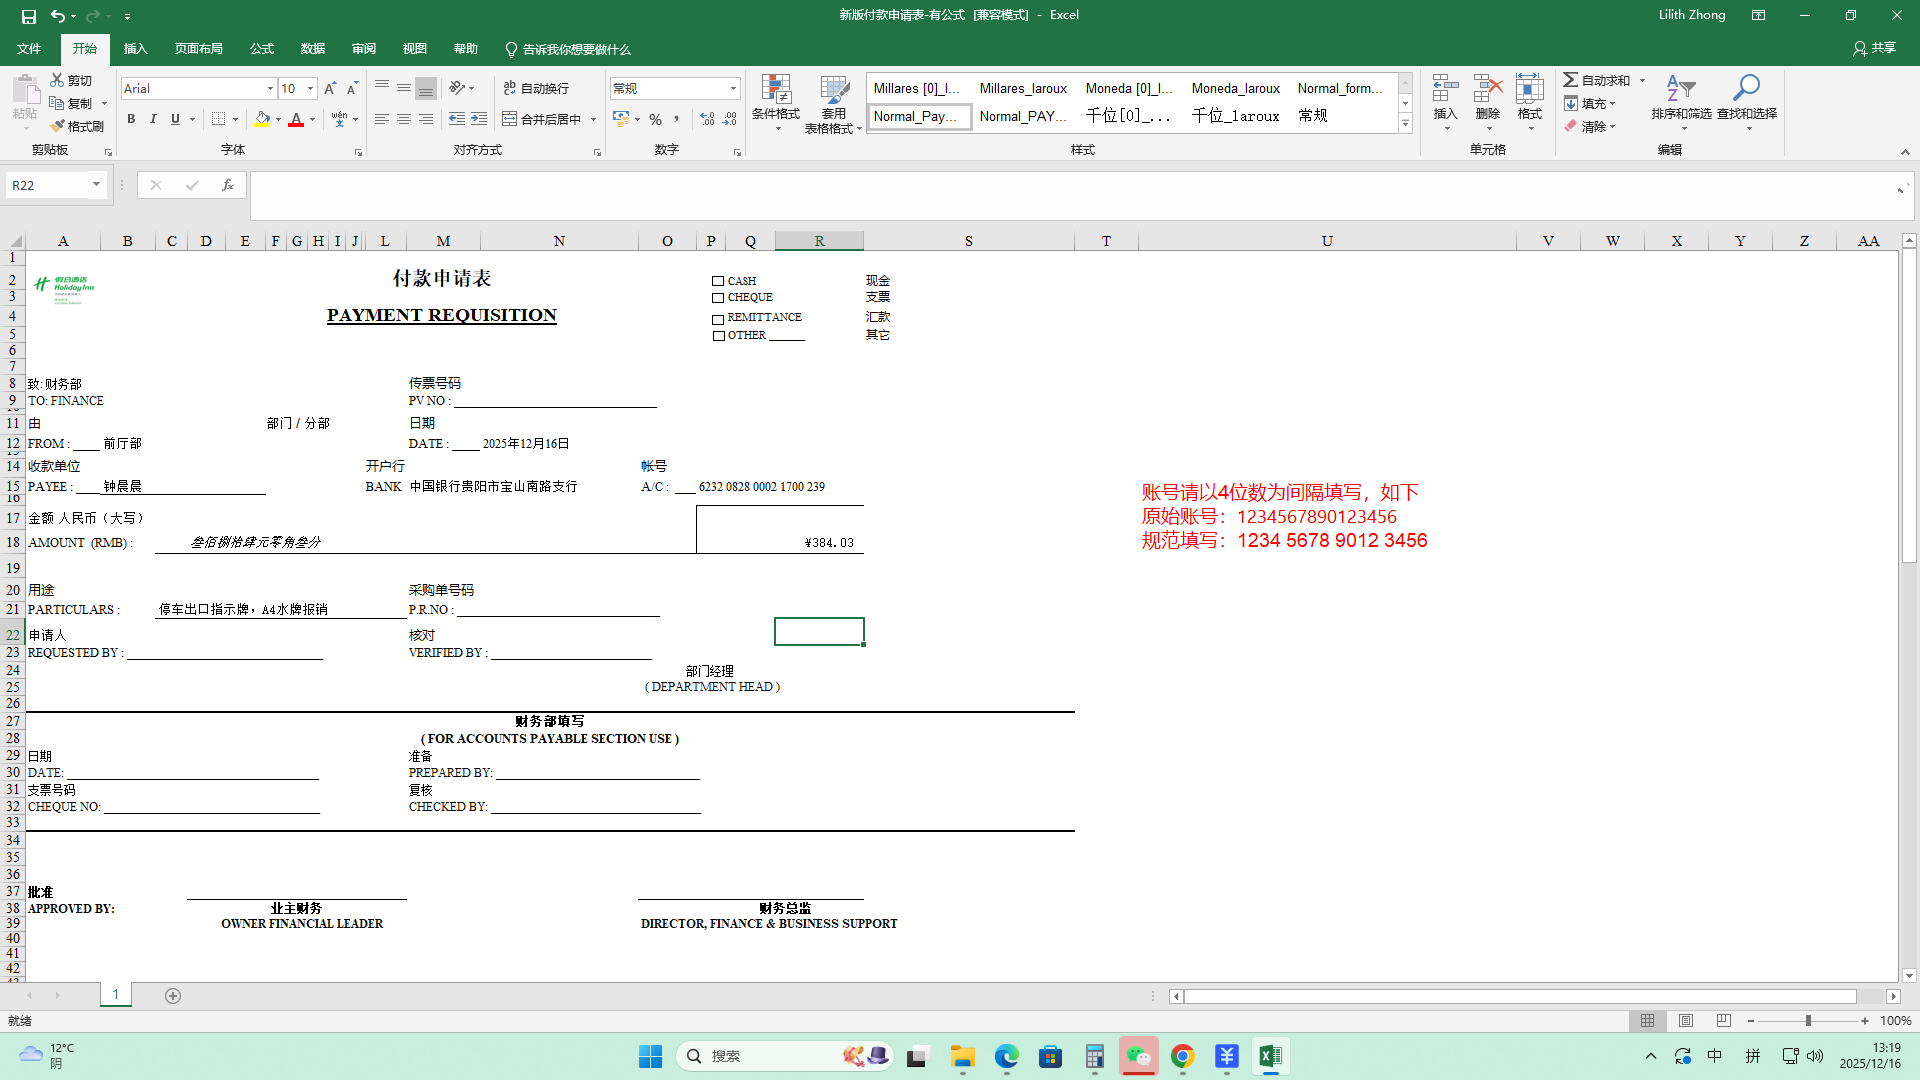The height and width of the screenshot is (1080, 1920).
Task: Tick the CHEQUE checkbox
Action: 718,298
